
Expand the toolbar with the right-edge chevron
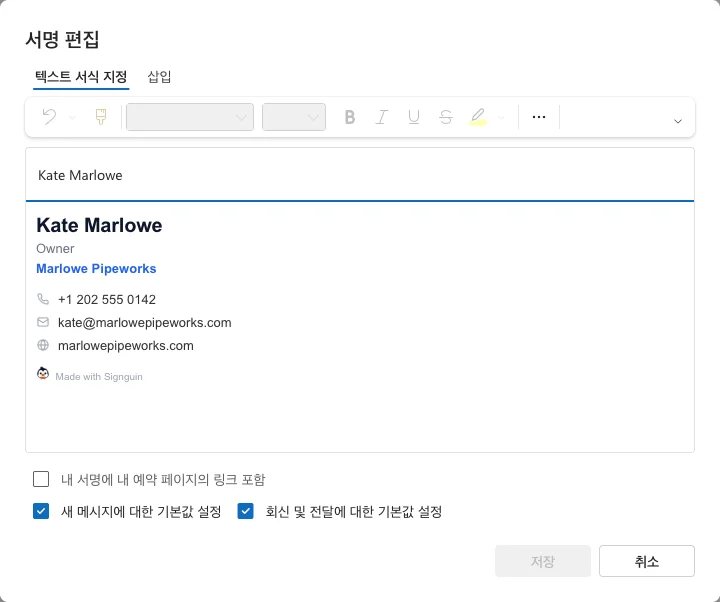click(x=678, y=121)
